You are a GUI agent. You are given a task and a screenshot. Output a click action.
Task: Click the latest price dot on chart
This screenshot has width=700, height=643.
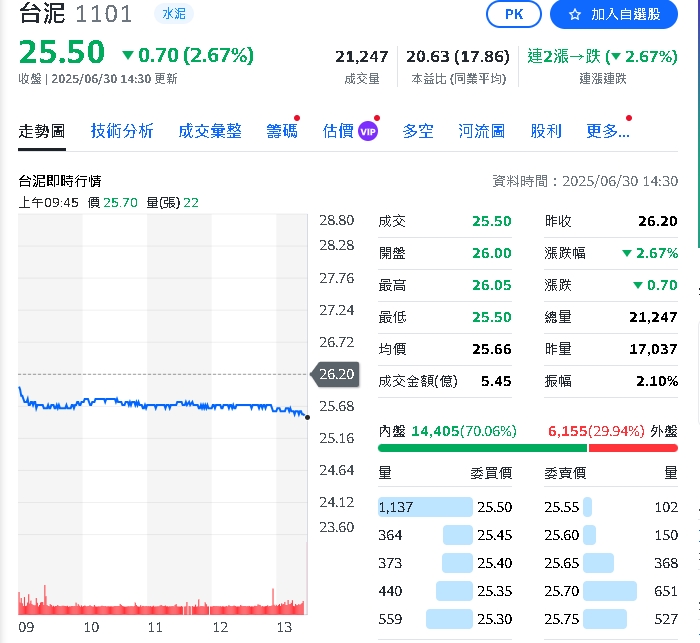307,418
